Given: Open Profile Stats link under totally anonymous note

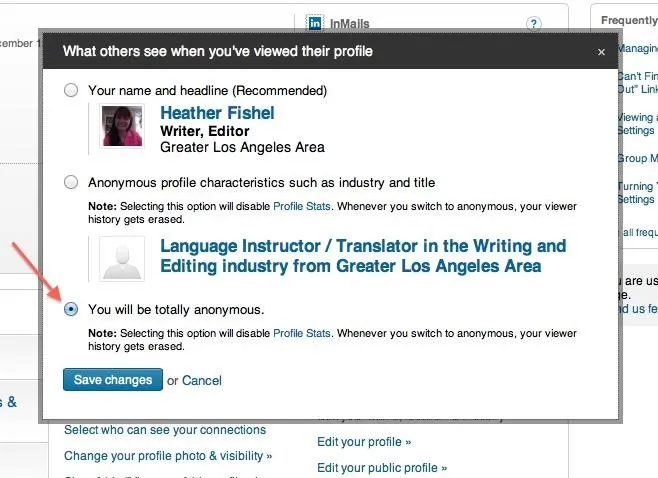Looking at the screenshot, I should (302, 333).
